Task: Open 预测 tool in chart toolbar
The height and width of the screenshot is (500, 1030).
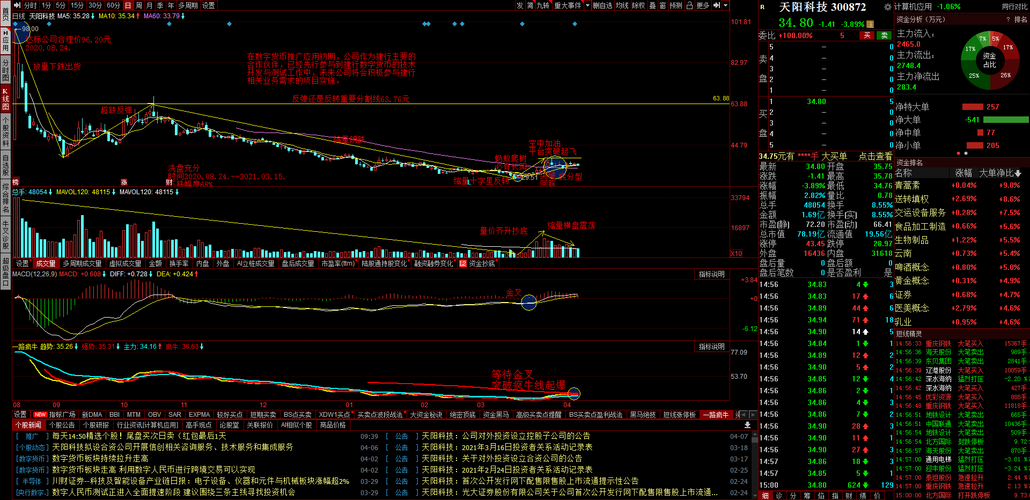Action: [x=676, y=5]
